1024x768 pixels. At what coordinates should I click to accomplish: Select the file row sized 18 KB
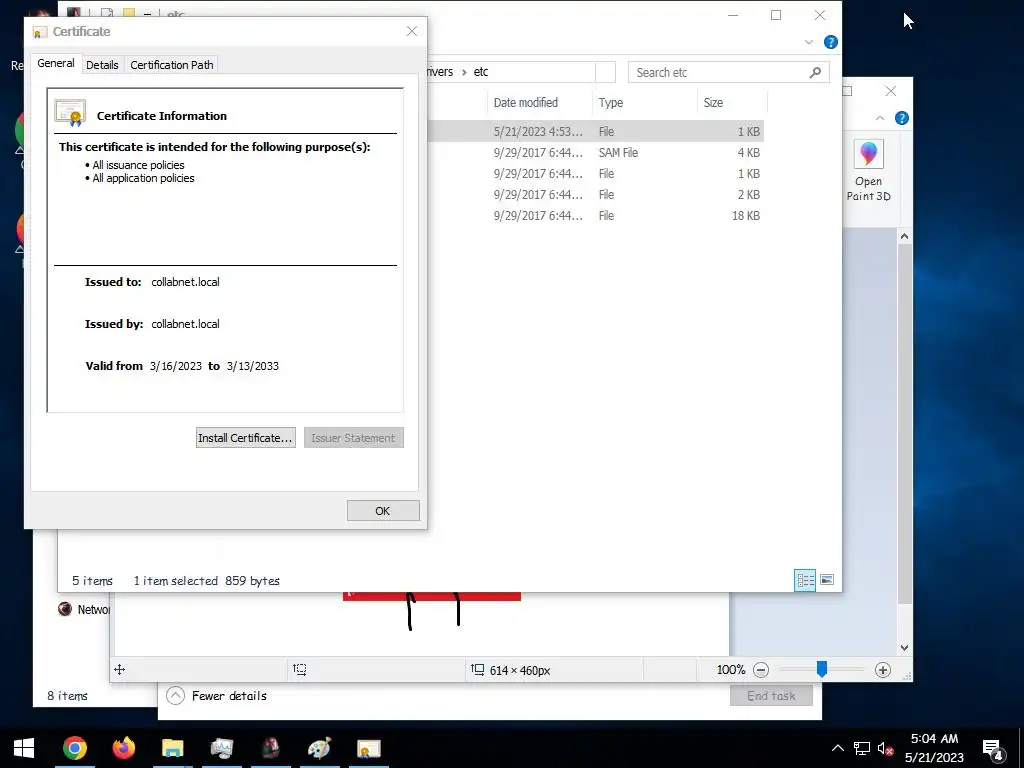pos(594,216)
